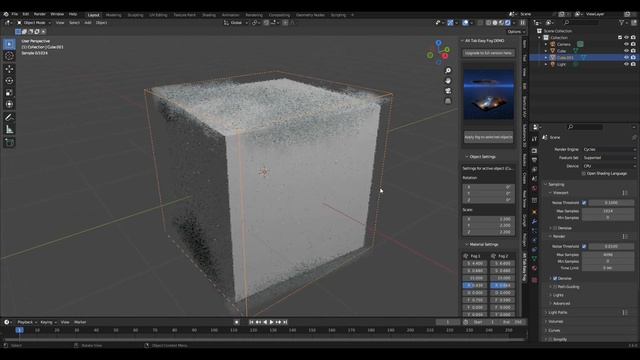Toggle the camera view icon
640x360 pixels.
tap(448, 91)
